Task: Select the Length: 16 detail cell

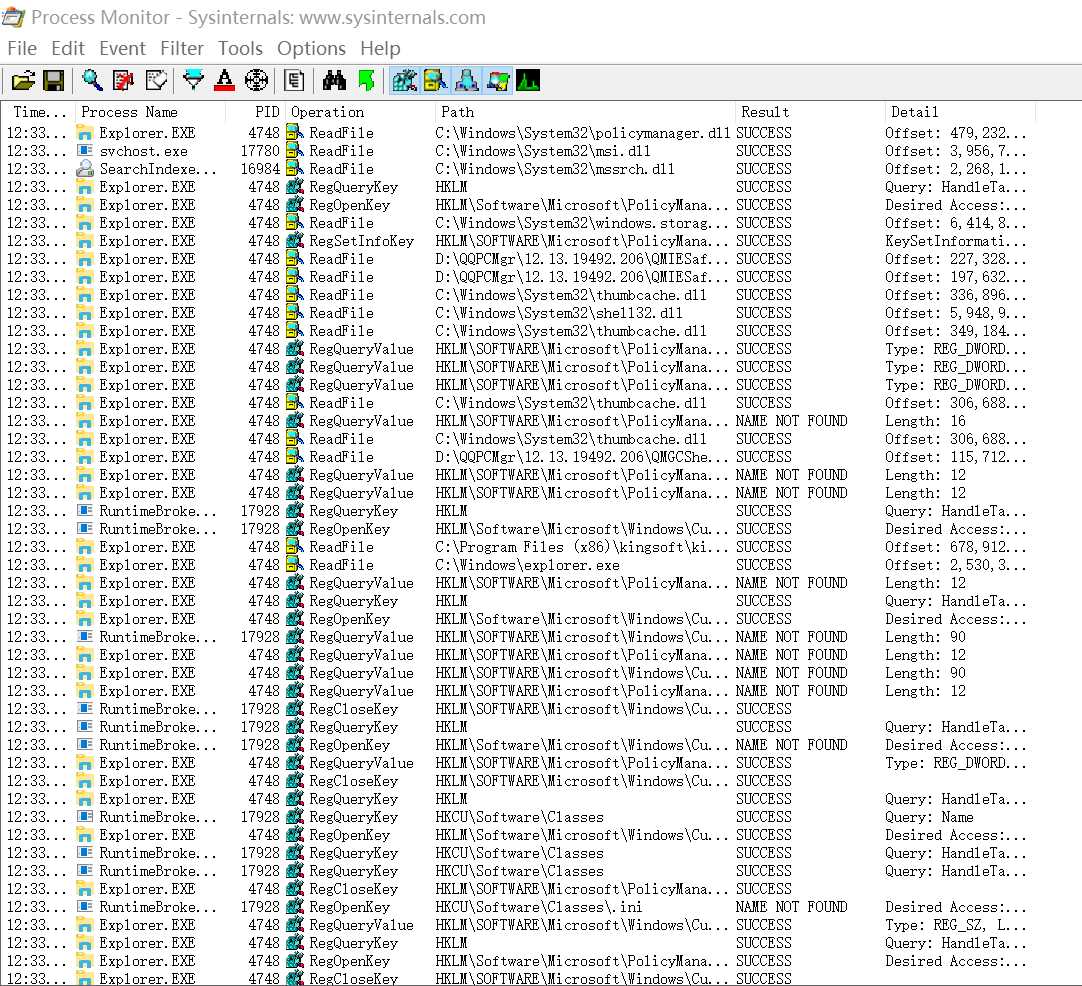Action: click(x=925, y=421)
